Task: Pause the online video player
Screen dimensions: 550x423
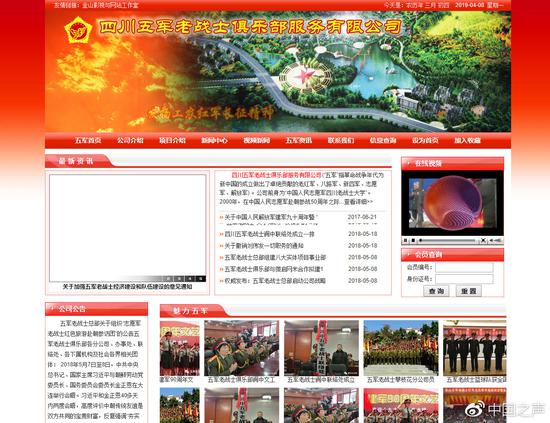Action: point(405,240)
